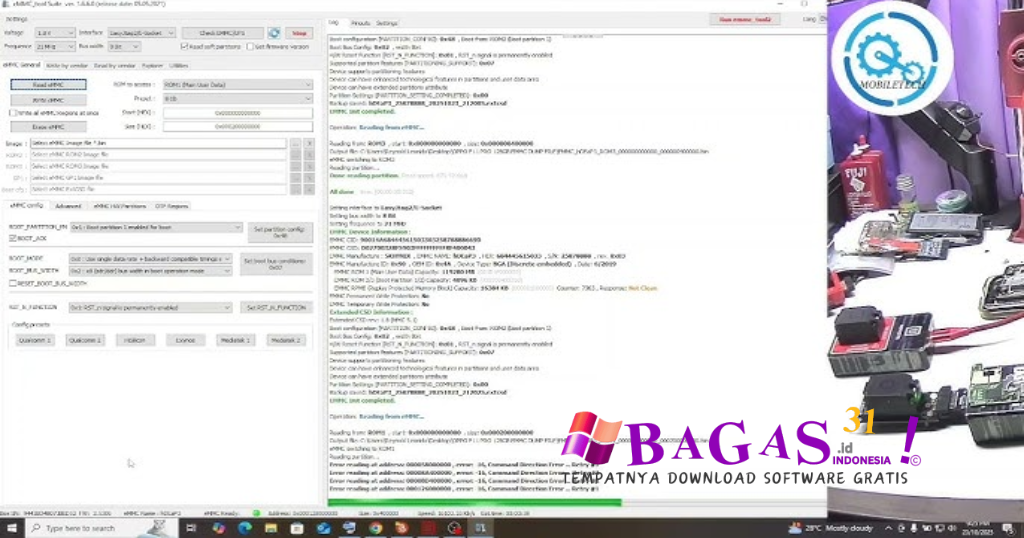Screen dimensions: 1024x538
Task: Click the eMMC tool taskbar icon
Action: click(x=481, y=528)
